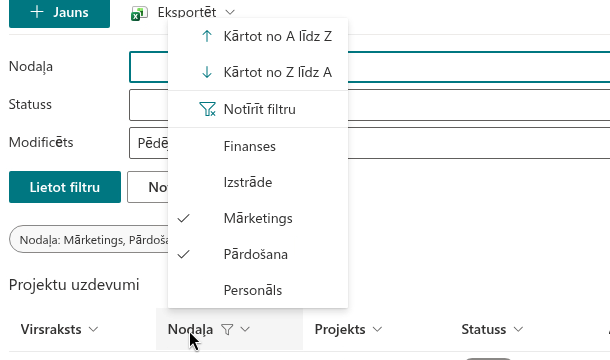610x360 pixels.
Task: Sort using Kārtot no A līdz Z
Action: coord(258,37)
